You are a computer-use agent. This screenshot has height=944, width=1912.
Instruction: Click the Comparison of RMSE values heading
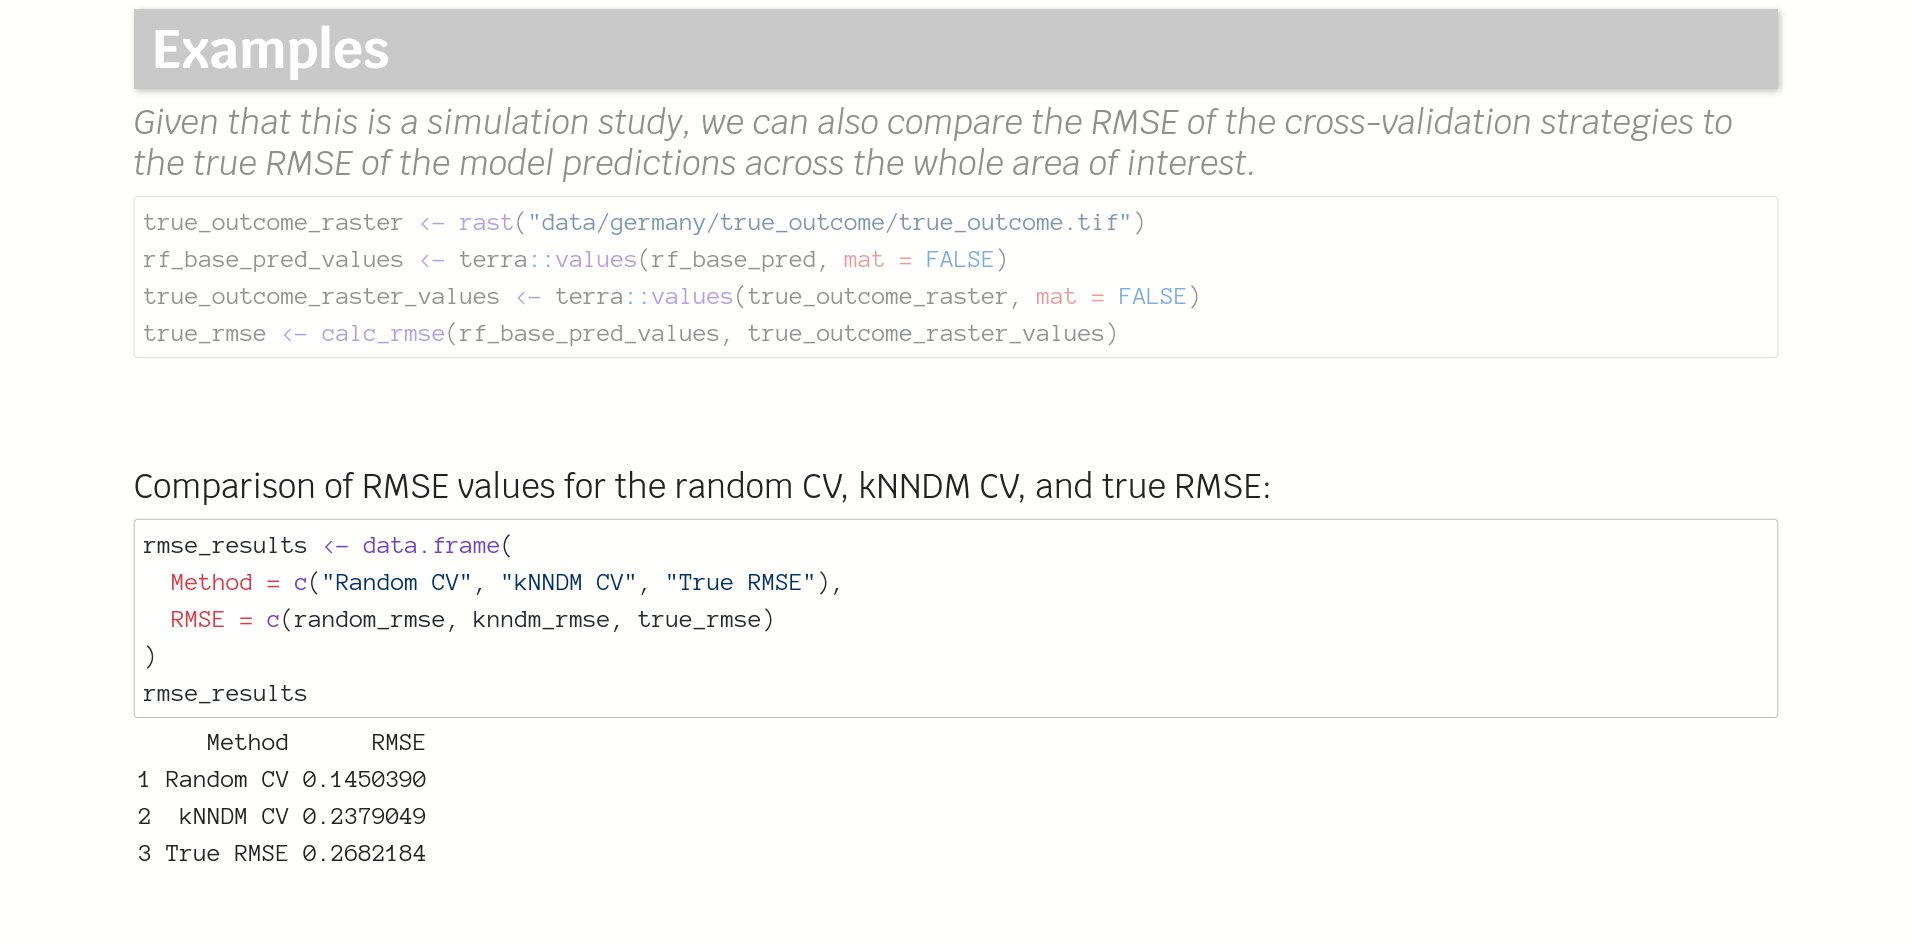coord(702,486)
